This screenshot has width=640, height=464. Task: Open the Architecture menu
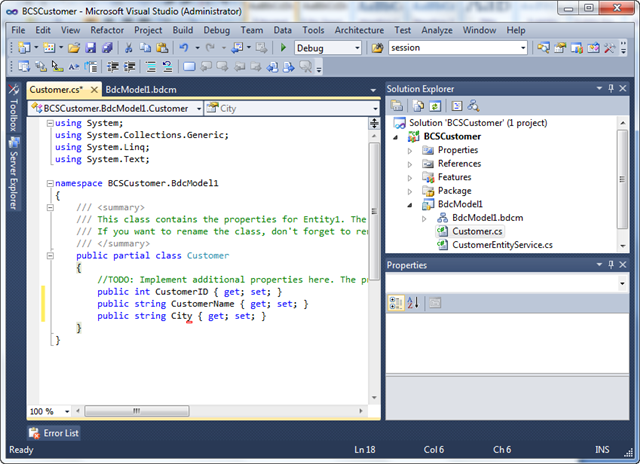(x=358, y=30)
